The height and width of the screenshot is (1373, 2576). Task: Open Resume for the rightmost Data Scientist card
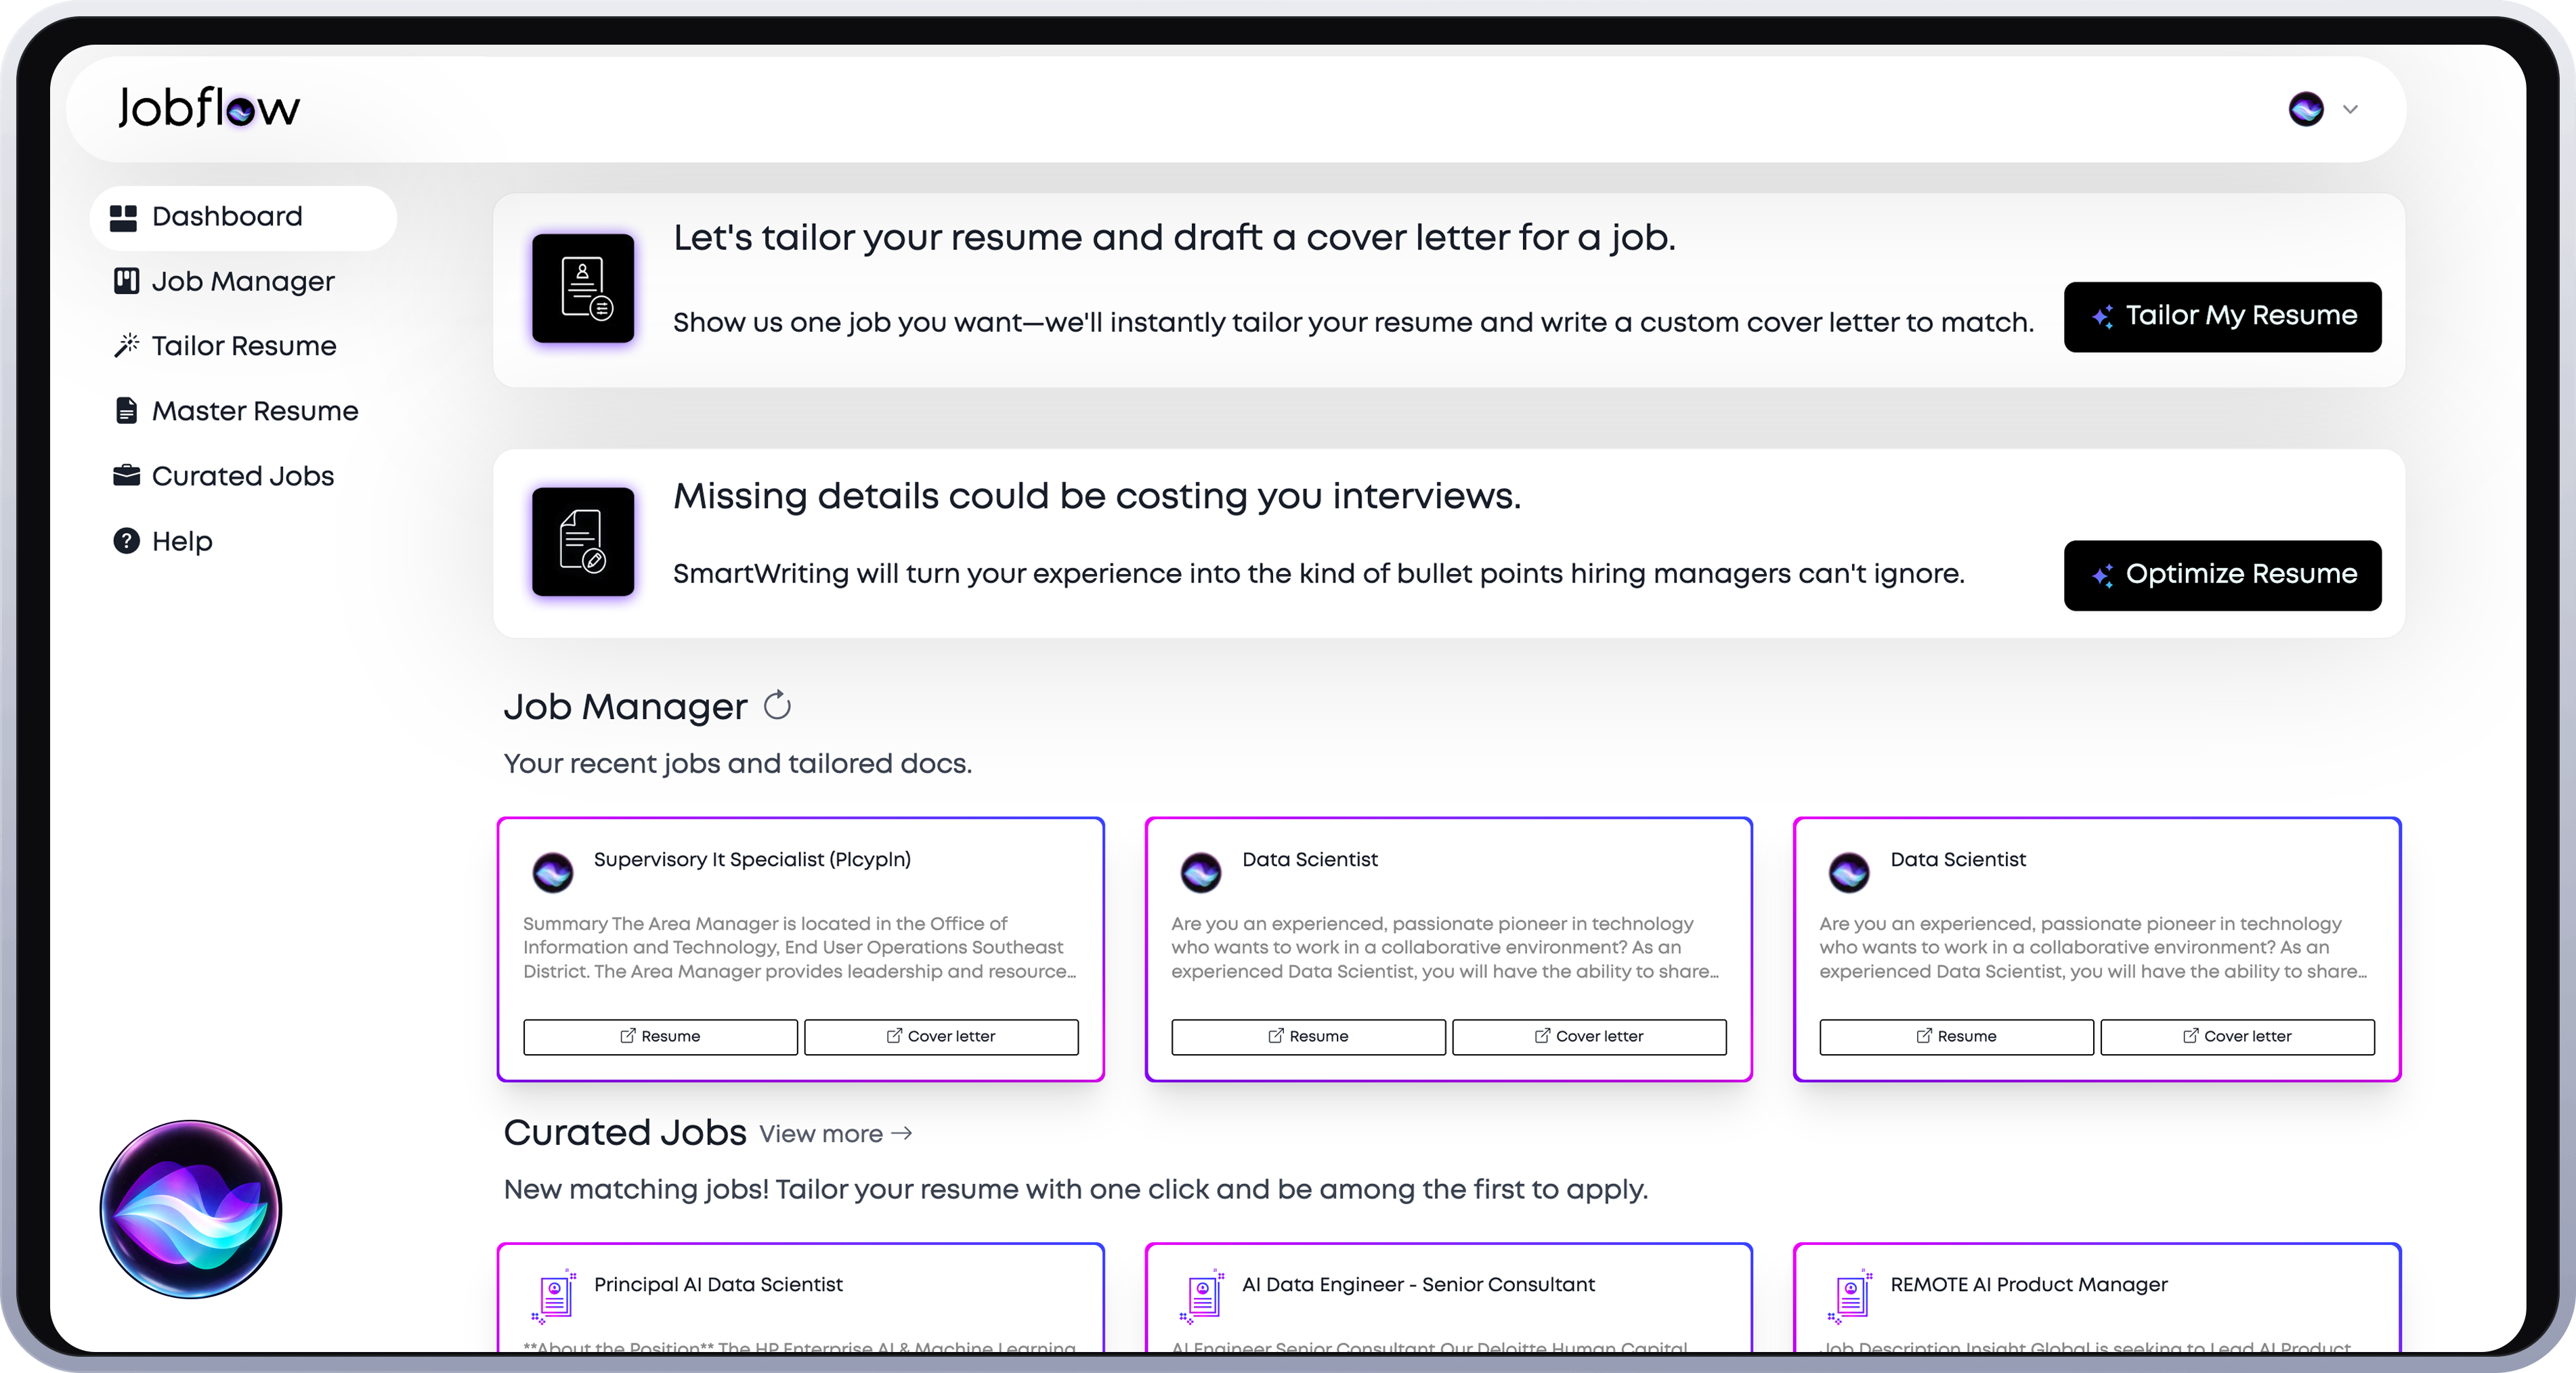point(1956,1037)
